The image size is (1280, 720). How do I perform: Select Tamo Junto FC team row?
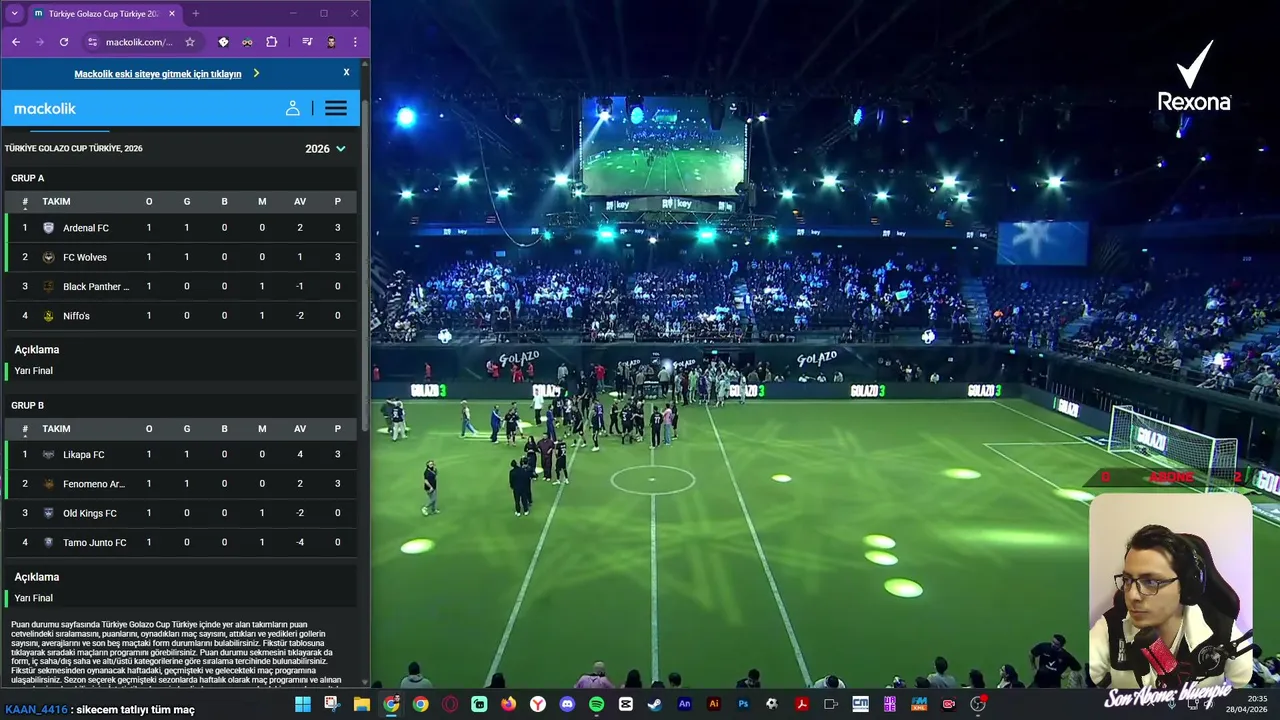pos(180,542)
